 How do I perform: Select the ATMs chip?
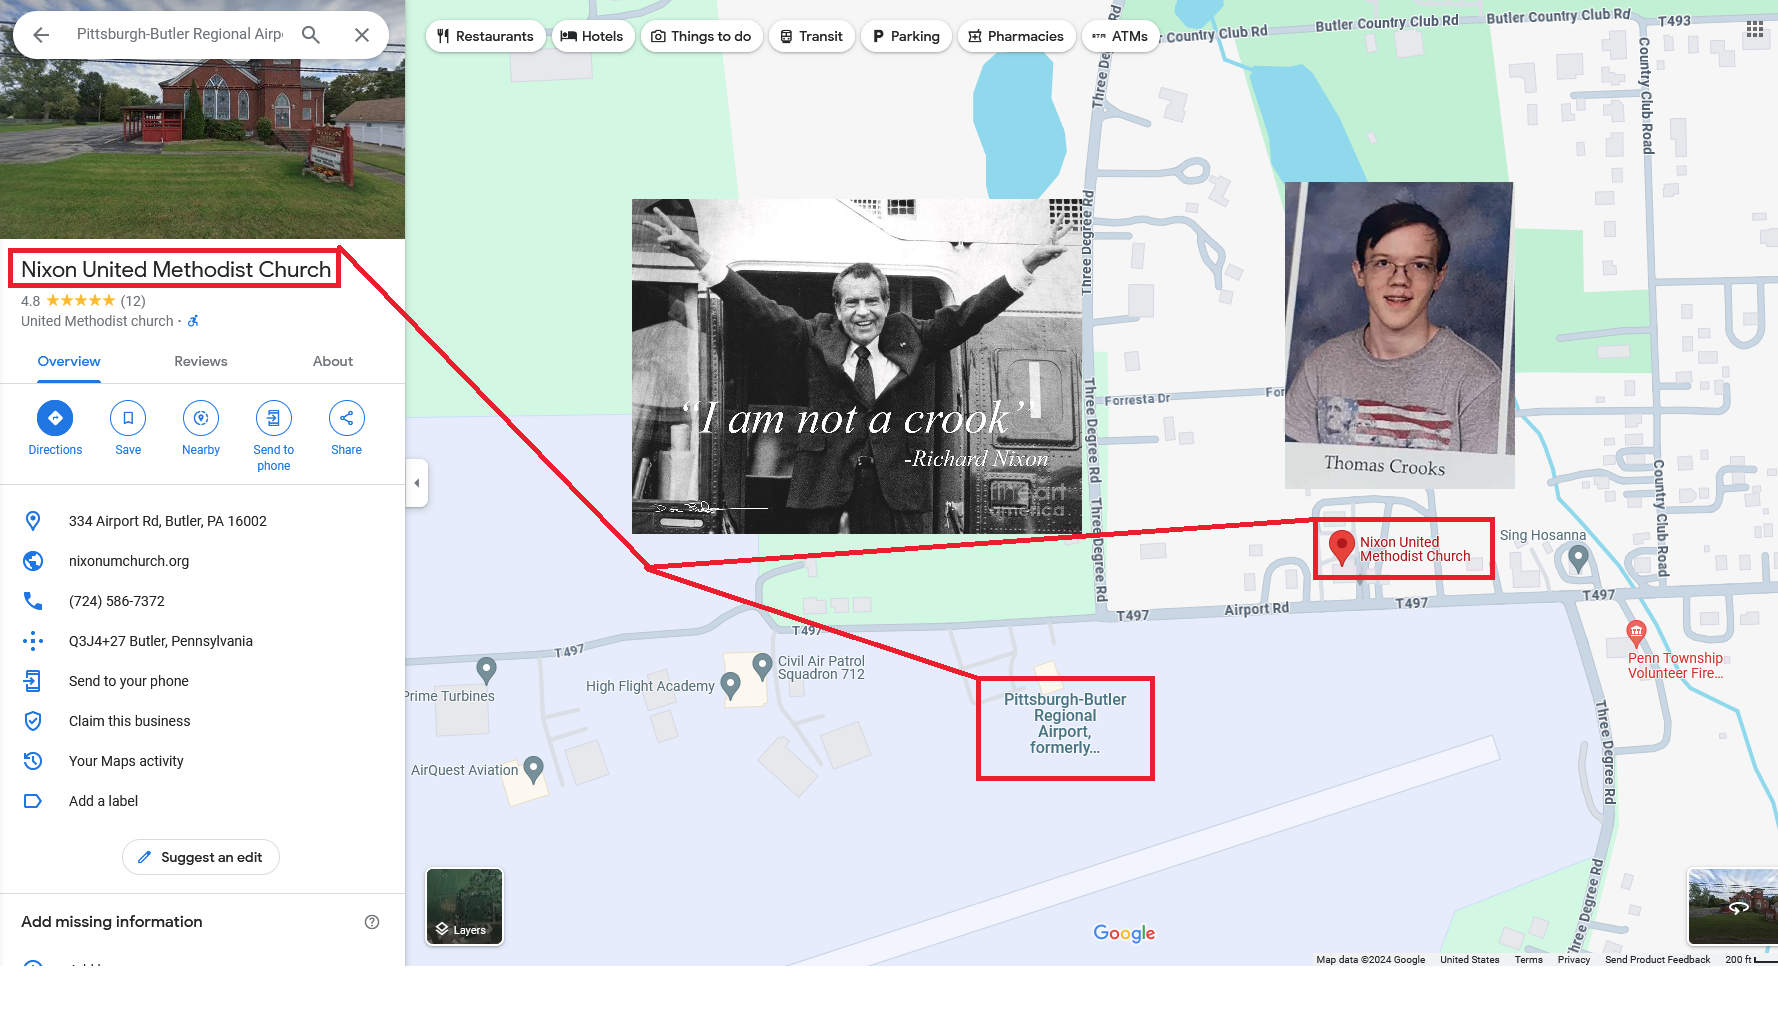[x=1121, y=36]
